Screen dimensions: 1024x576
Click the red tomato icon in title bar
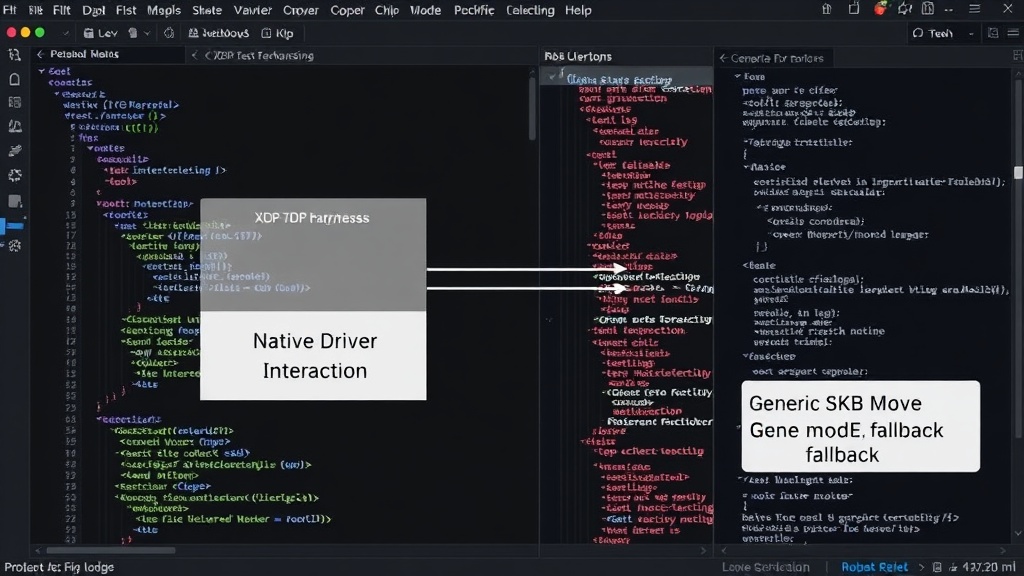pos(880,8)
